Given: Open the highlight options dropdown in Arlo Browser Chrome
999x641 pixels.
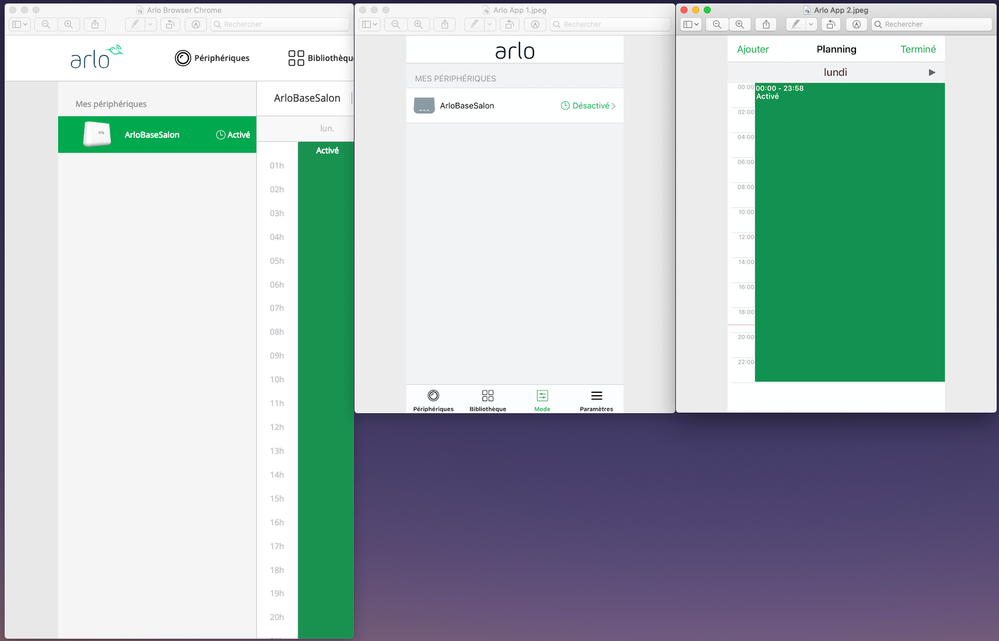Looking at the screenshot, I should click(x=151, y=24).
